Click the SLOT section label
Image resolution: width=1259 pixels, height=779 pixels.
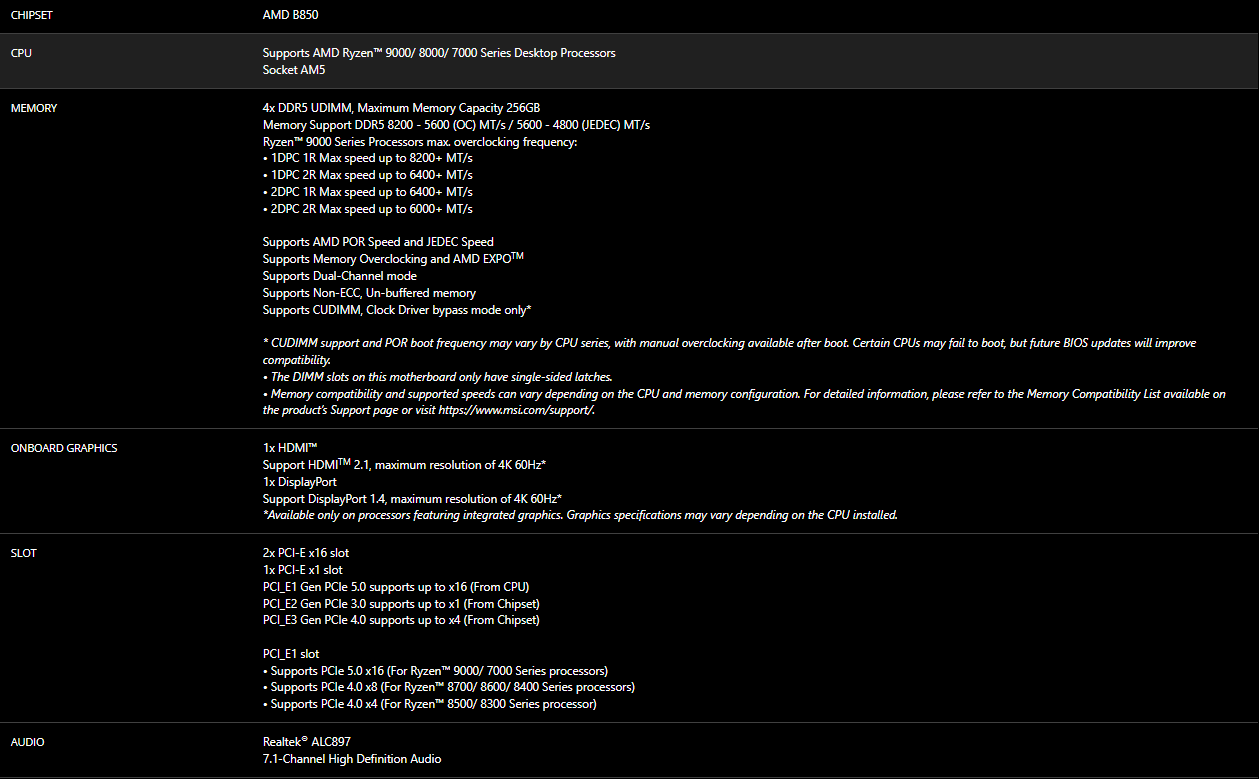24,553
